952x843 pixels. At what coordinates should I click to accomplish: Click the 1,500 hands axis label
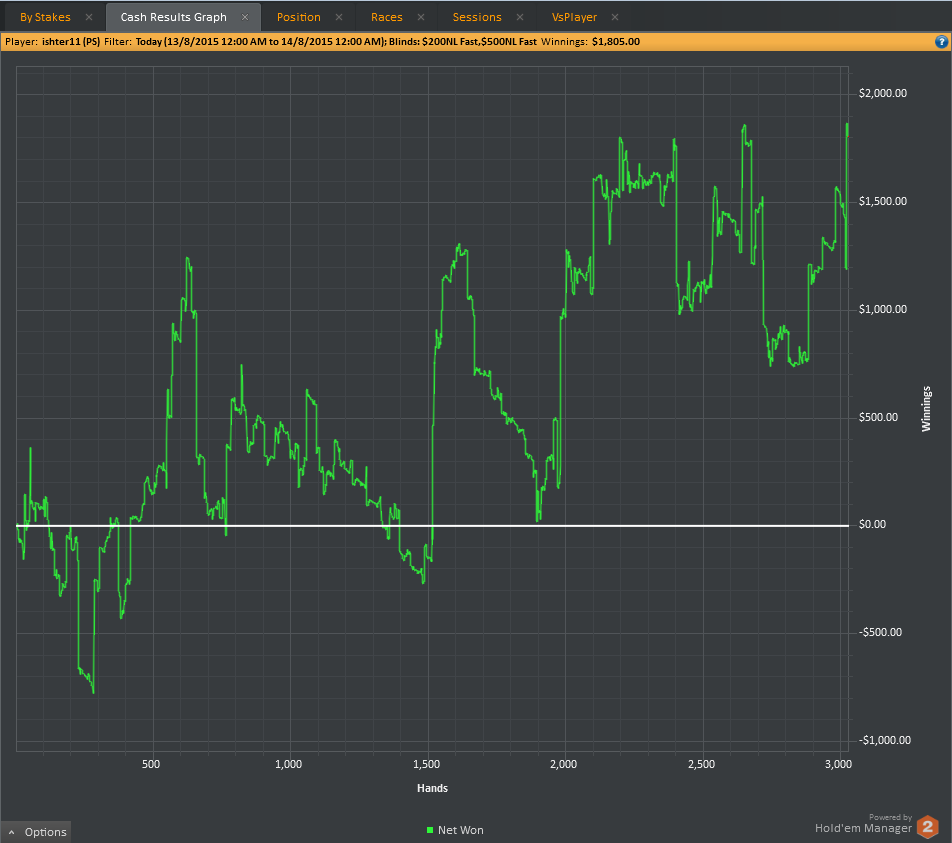point(426,765)
